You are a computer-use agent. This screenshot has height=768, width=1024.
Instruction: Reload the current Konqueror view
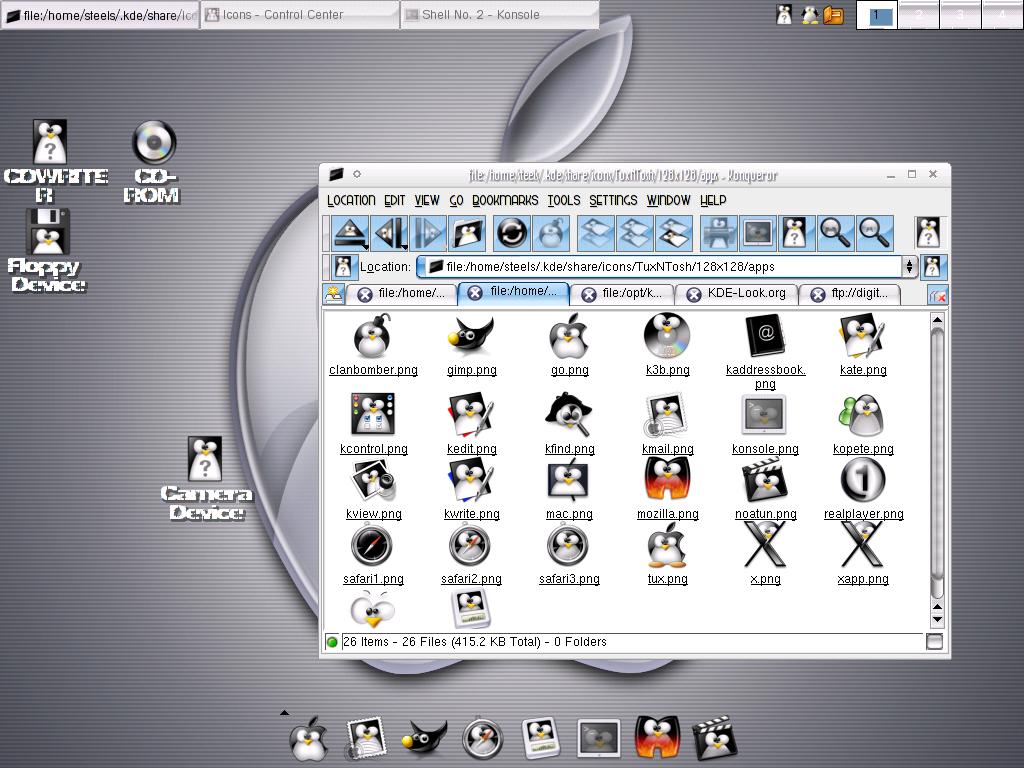(511, 232)
